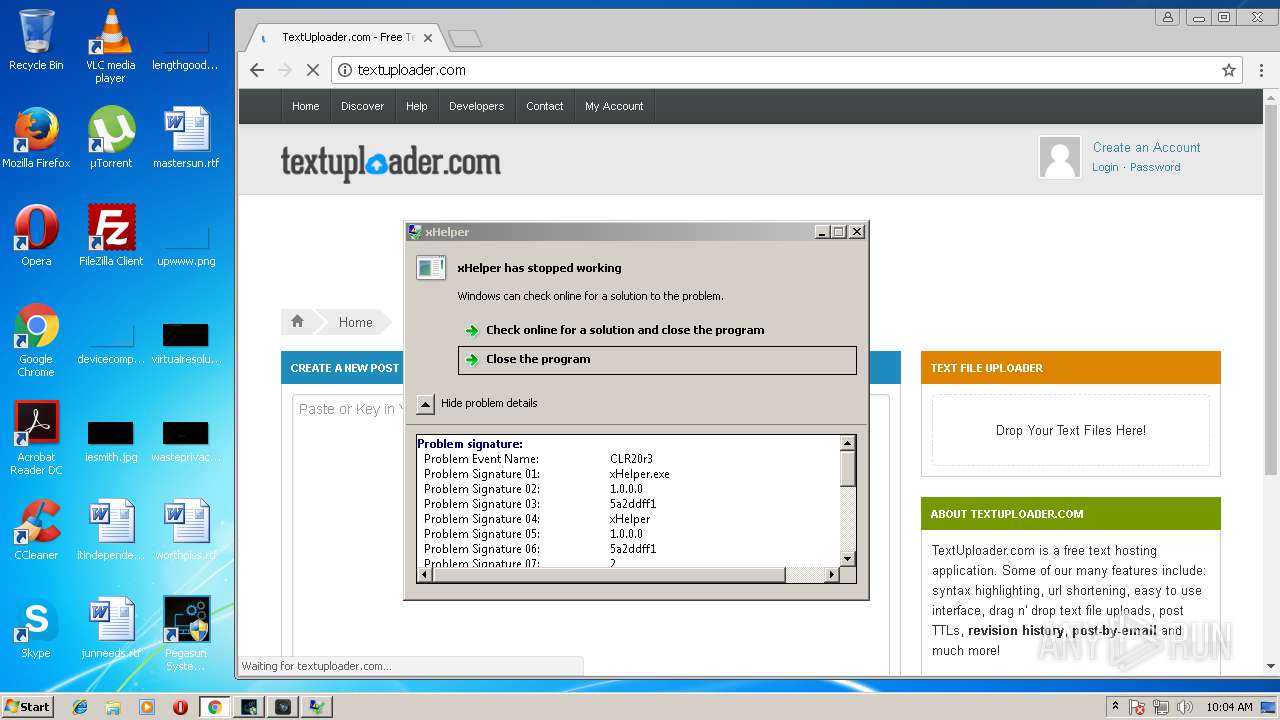This screenshot has width=1280, height=720.
Task: Open the Pegasun System desktop shortcut
Action: [x=186, y=634]
